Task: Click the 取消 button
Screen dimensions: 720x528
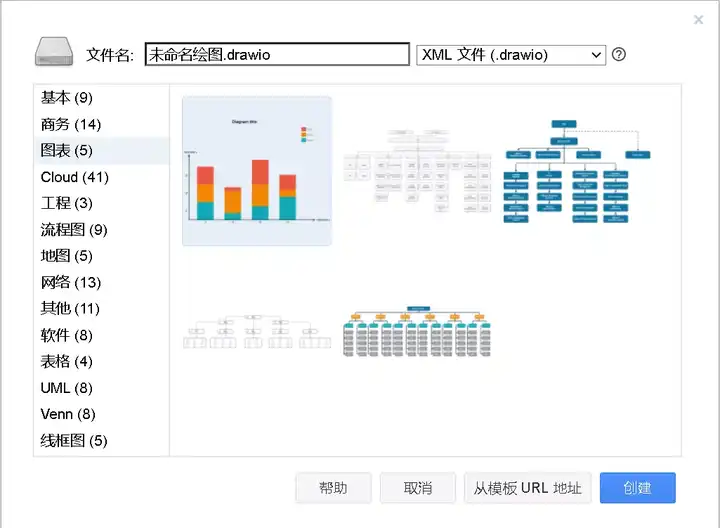Action: (x=418, y=488)
